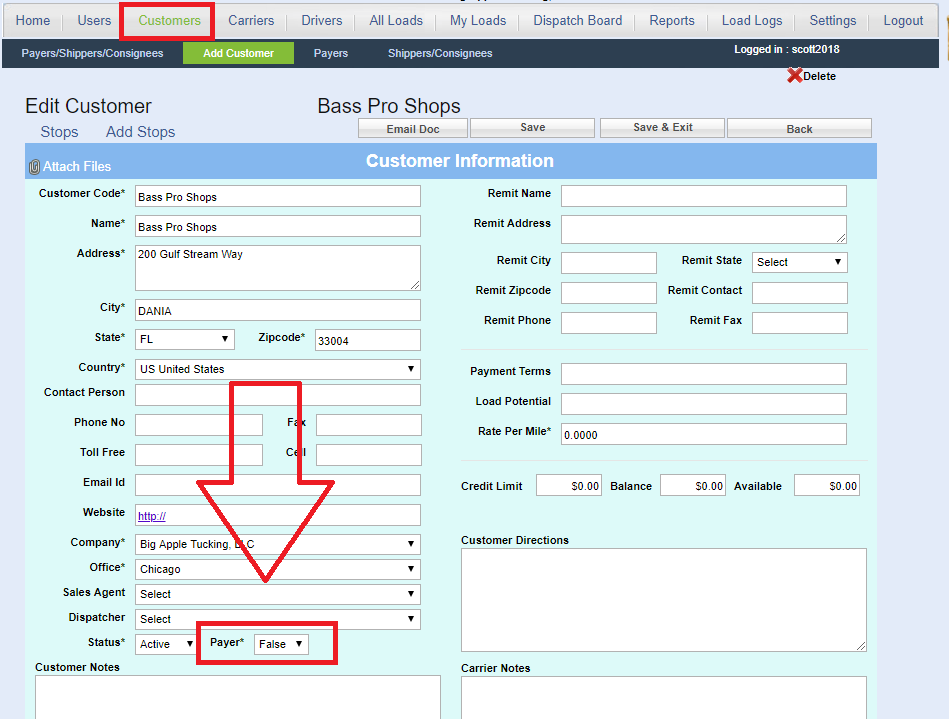
Task: Click the red X Delete icon
Action: pos(795,76)
